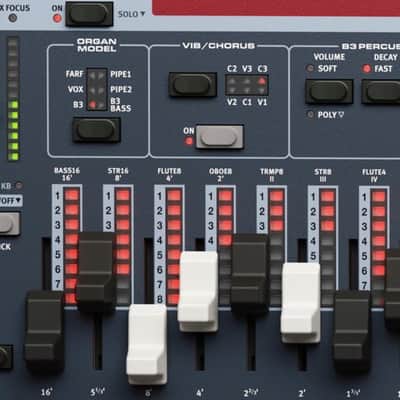This screenshot has width=400, height=400.
Task: Click the 8' white drawbar handle
Action: click(x=147, y=344)
